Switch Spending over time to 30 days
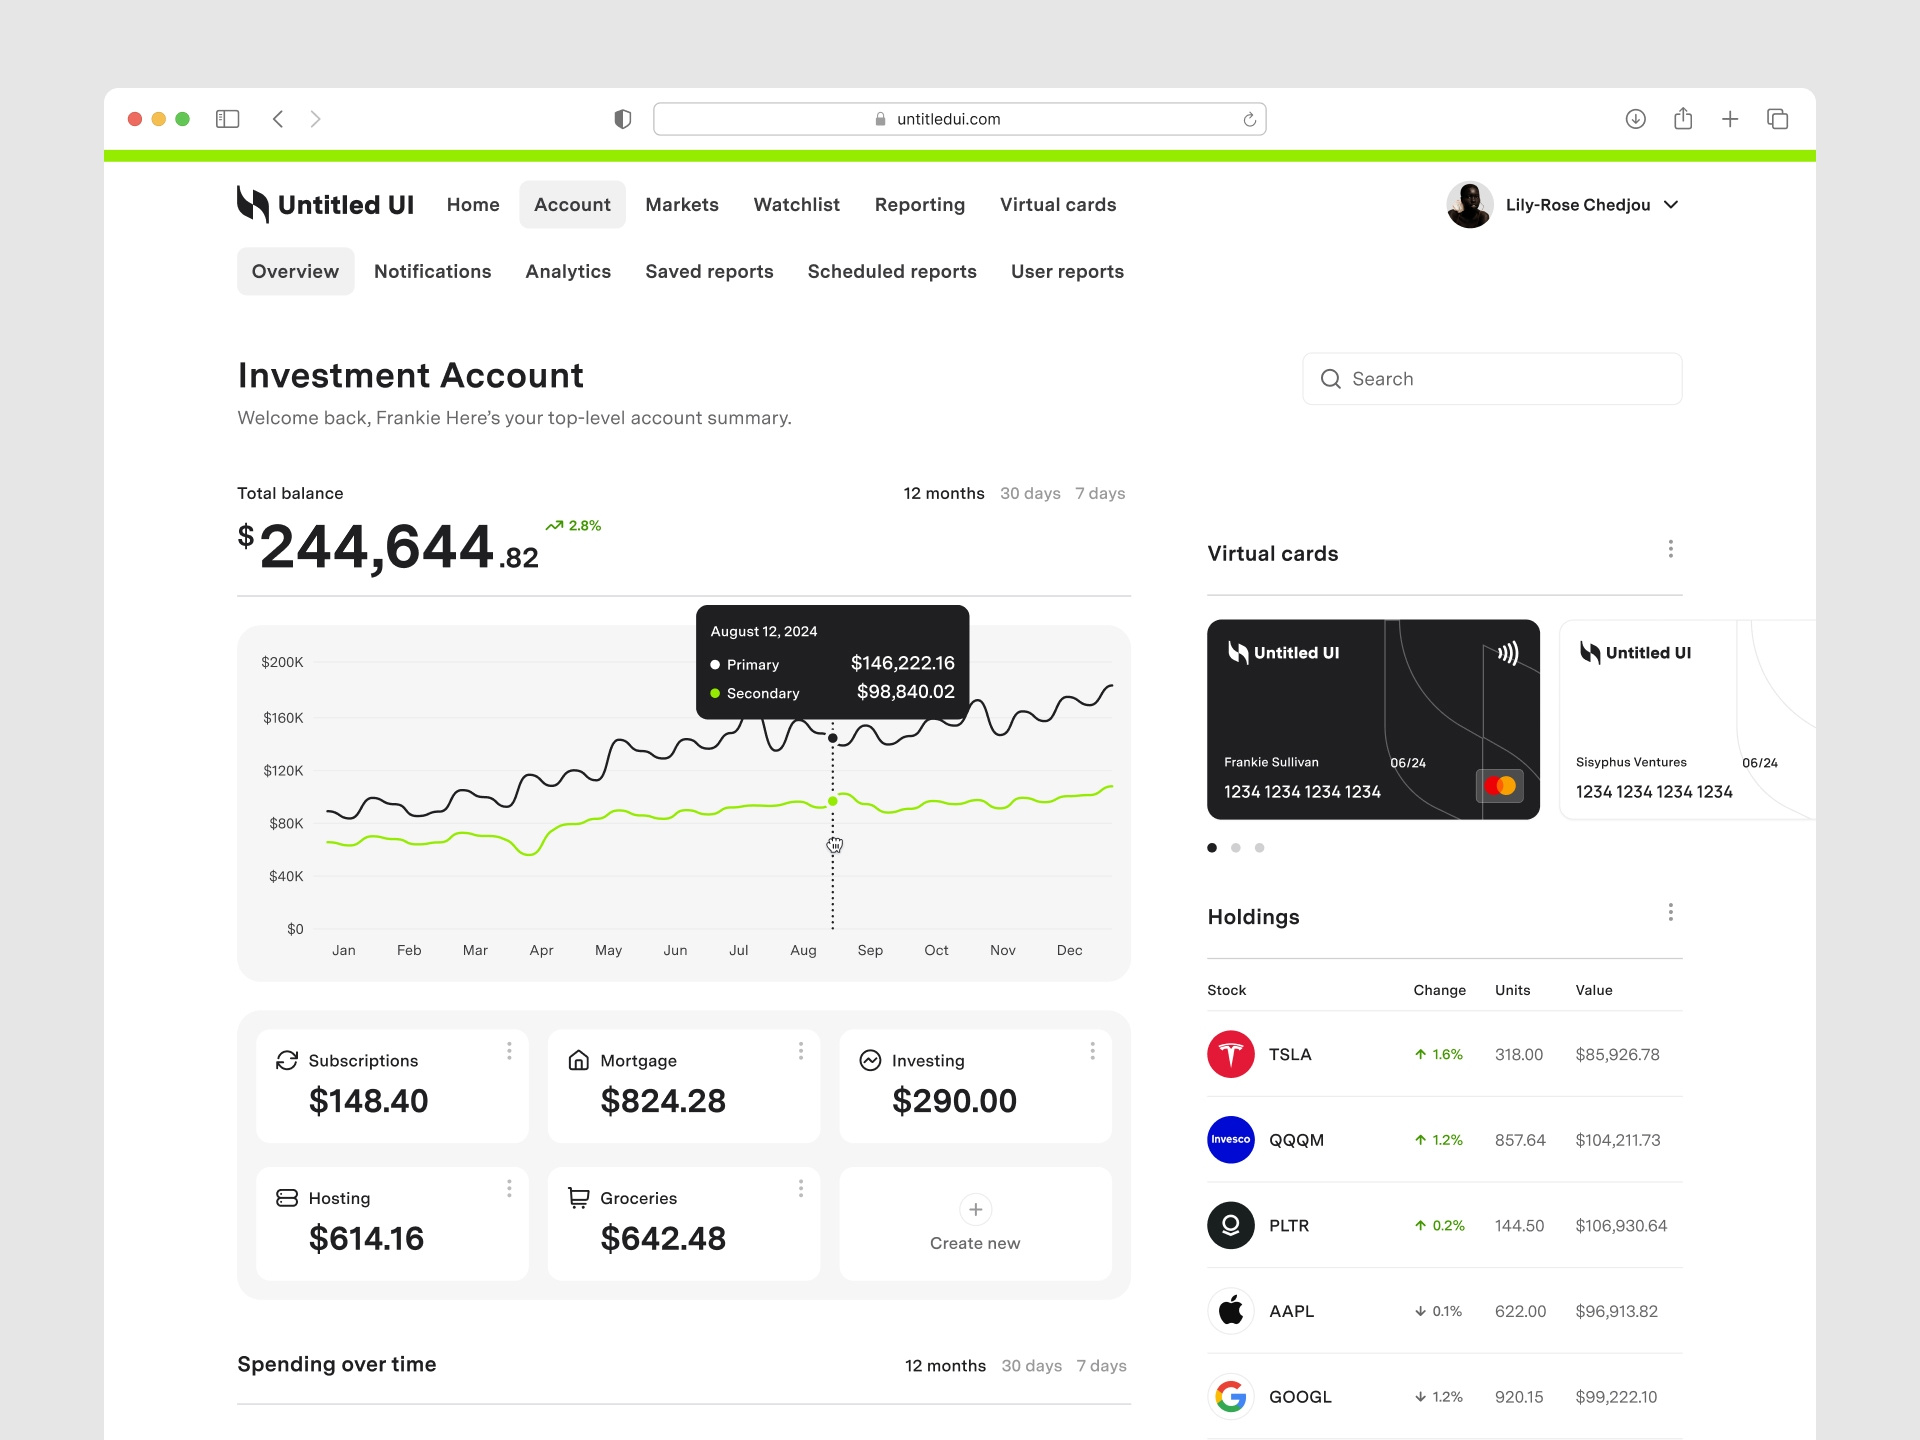 tap(1031, 1365)
